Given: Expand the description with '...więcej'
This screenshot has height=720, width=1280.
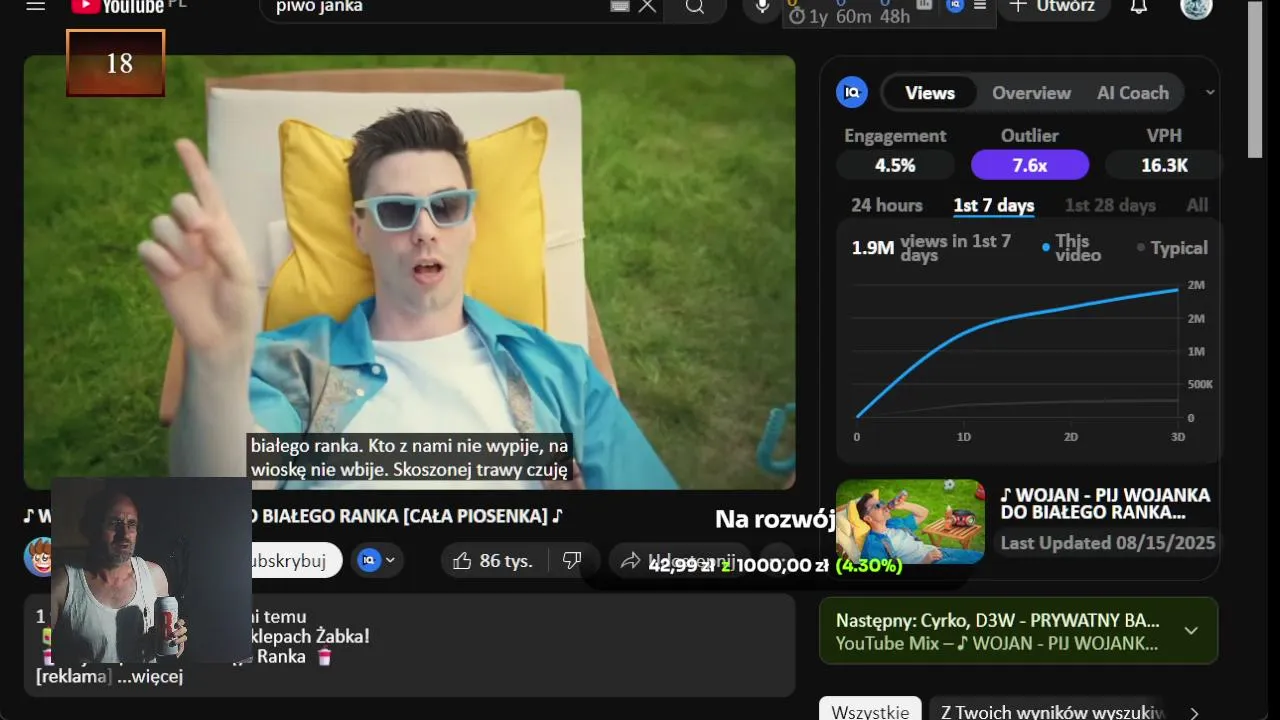Looking at the screenshot, I should [150, 677].
